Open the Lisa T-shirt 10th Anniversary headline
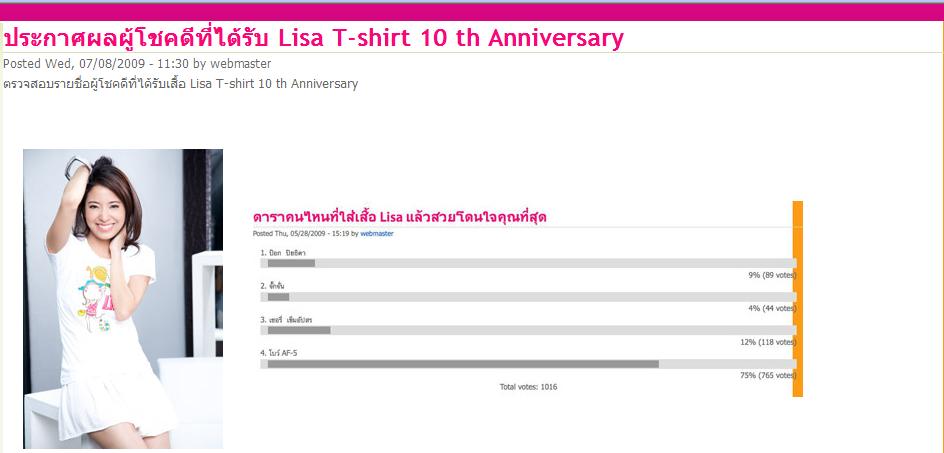This screenshot has width=944, height=453. point(313,38)
